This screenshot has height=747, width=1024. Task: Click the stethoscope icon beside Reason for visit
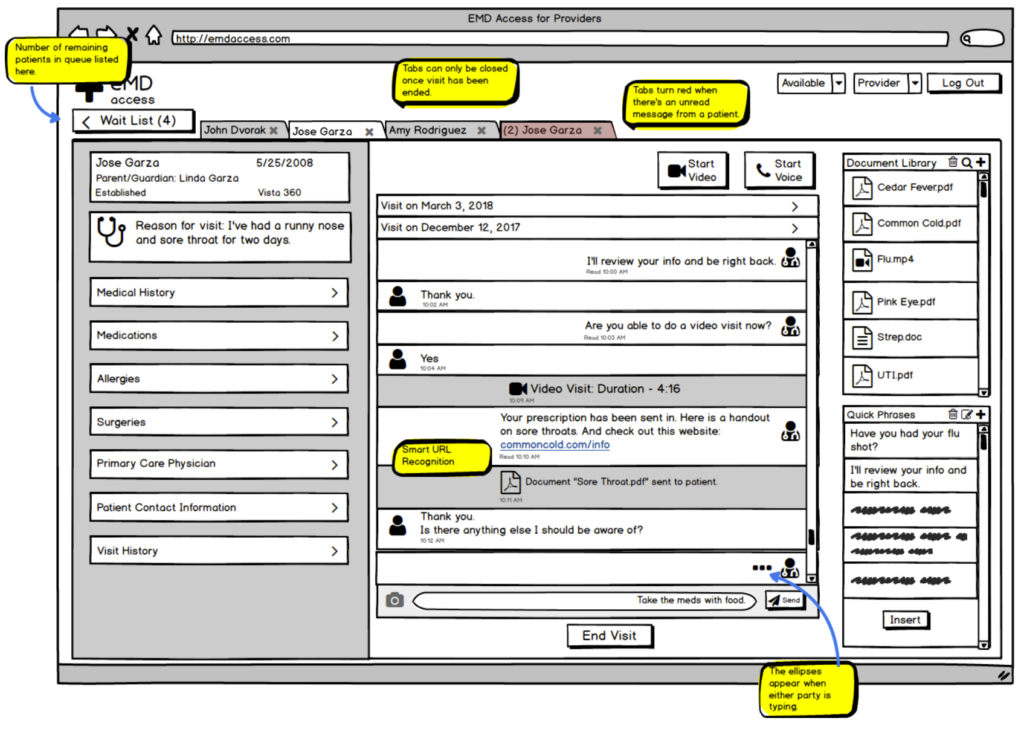tap(111, 231)
